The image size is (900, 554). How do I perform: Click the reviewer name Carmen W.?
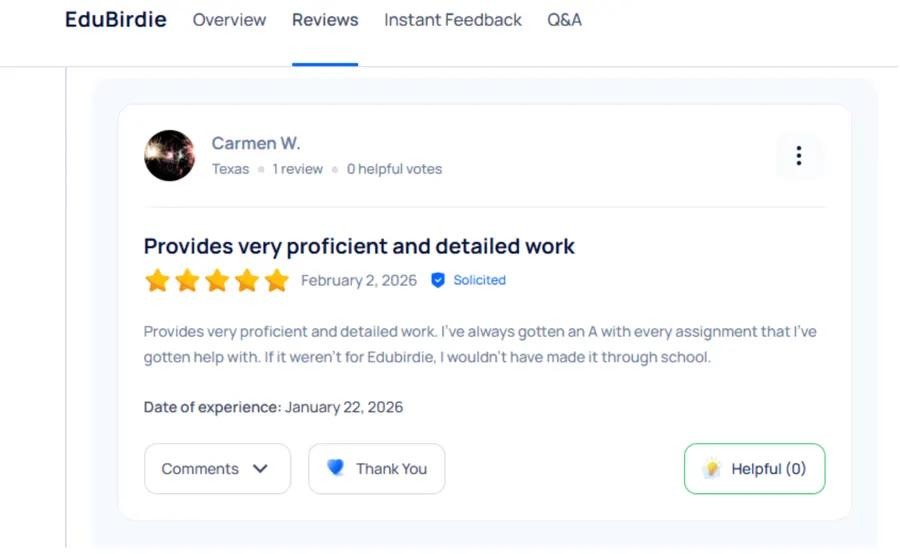click(256, 143)
